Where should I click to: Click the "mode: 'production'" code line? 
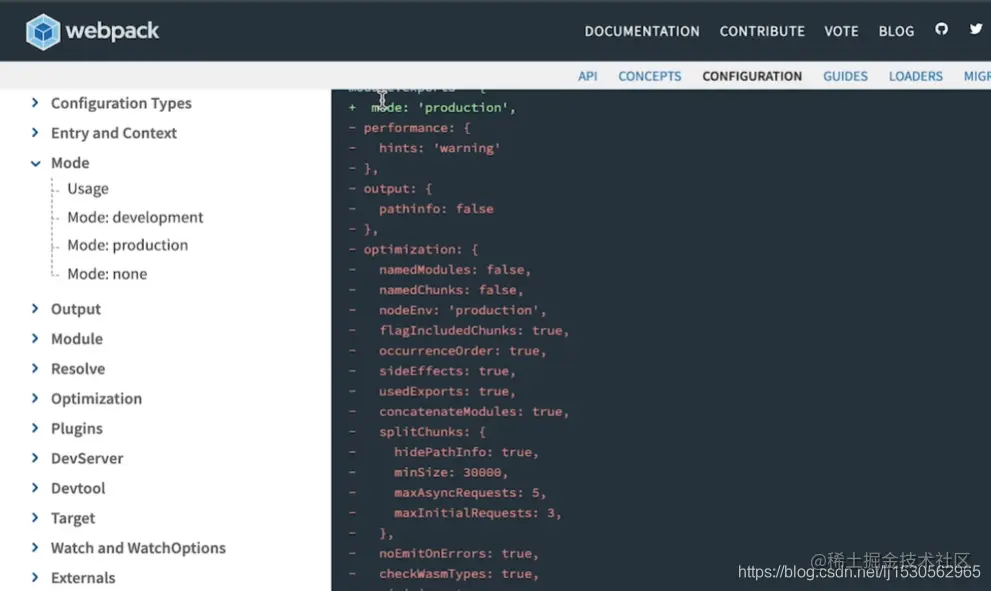click(x=443, y=107)
